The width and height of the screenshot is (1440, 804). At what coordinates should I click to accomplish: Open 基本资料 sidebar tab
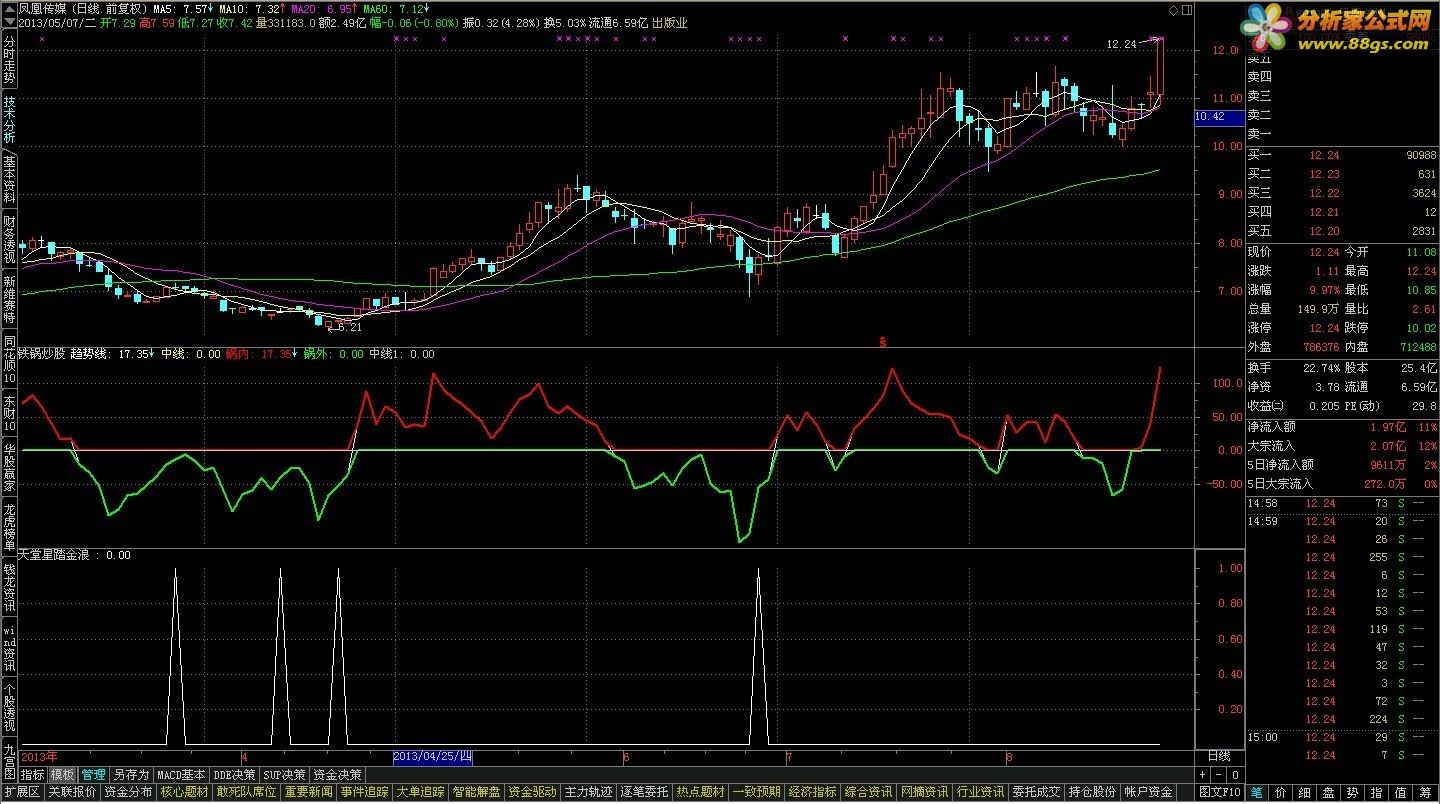click(x=9, y=180)
